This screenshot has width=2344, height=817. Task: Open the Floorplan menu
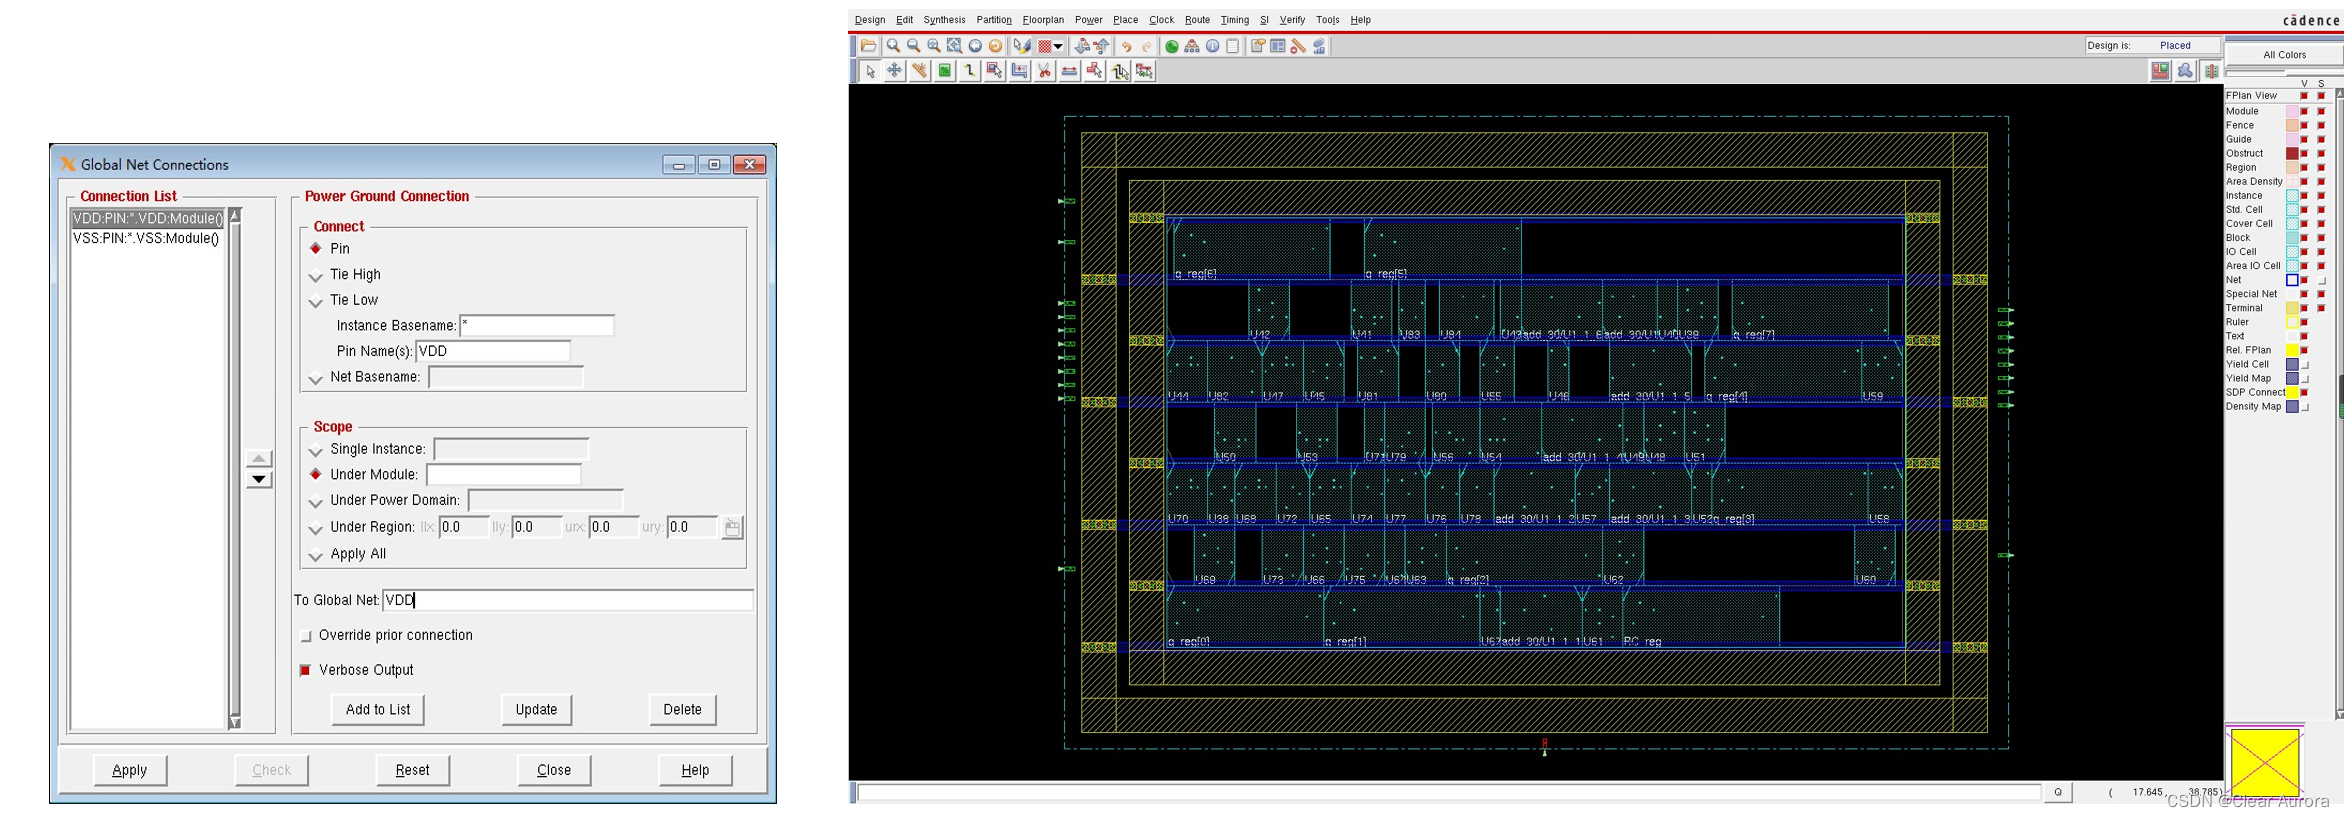[x=1043, y=20]
